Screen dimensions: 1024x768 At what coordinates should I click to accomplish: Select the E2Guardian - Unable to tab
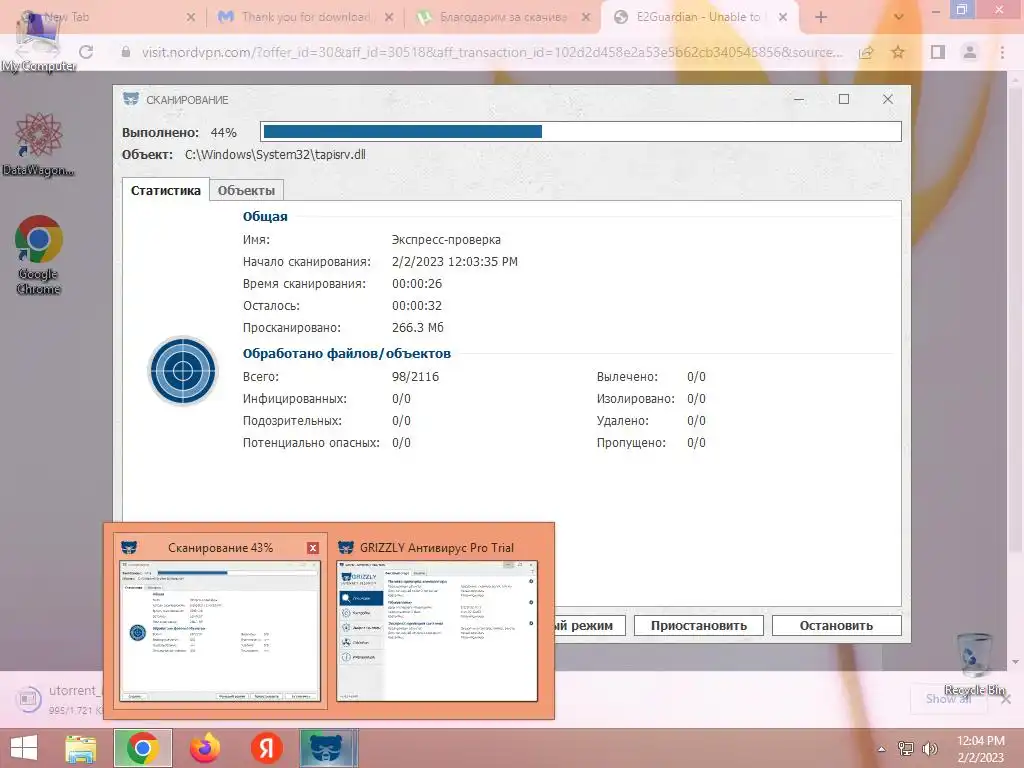(x=698, y=17)
